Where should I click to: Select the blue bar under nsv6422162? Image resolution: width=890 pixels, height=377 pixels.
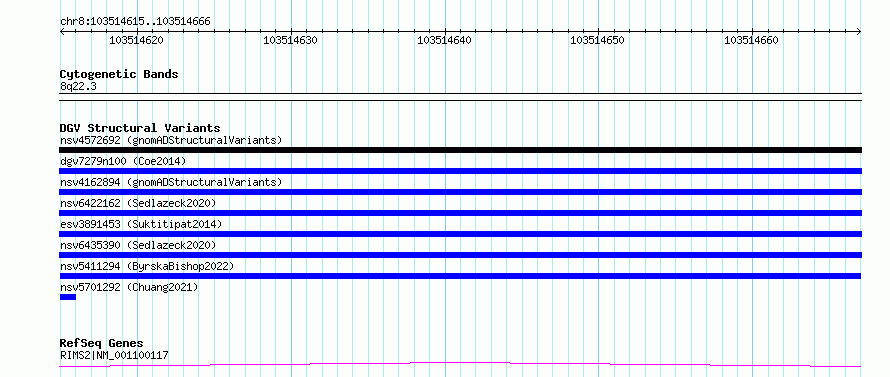(x=460, y=213)
